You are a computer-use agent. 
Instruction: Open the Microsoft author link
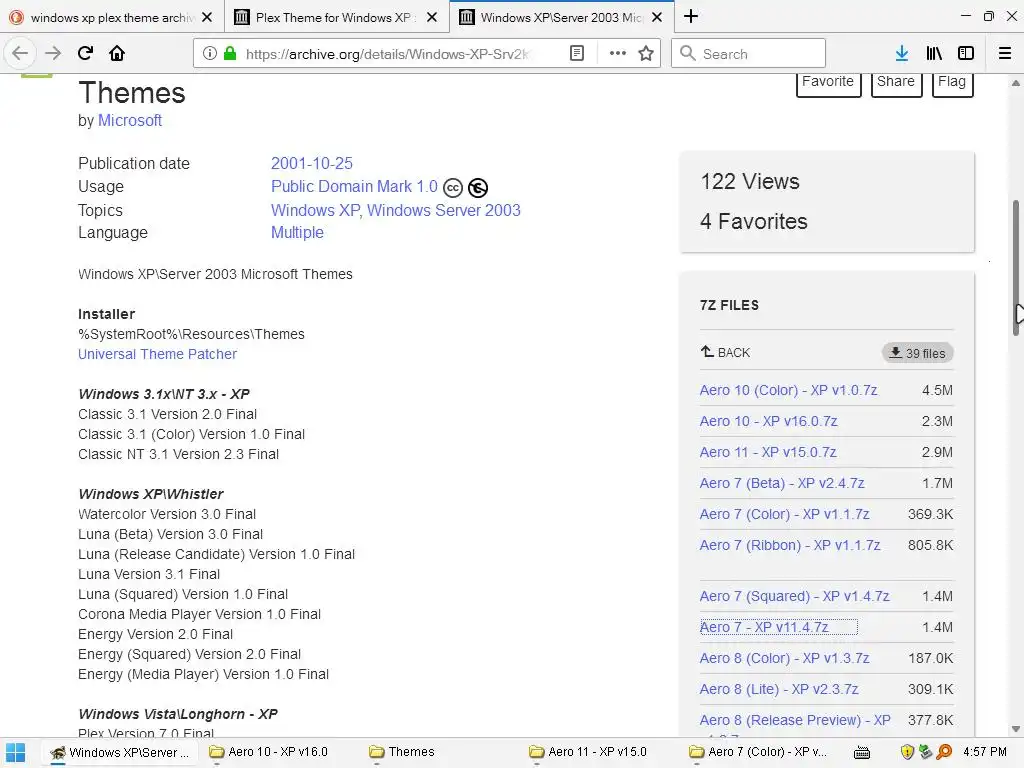[129, 121]
